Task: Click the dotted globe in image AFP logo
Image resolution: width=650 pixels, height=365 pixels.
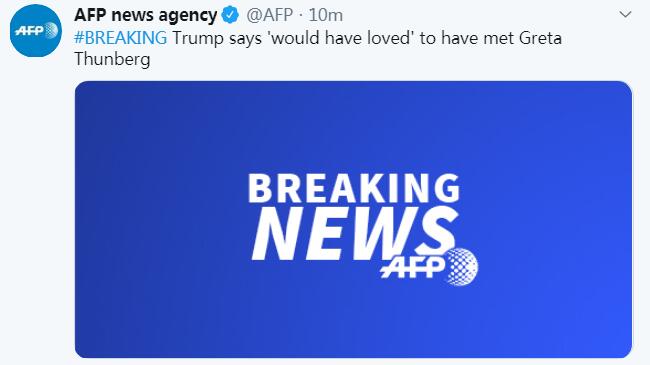Action: (461, 267)
